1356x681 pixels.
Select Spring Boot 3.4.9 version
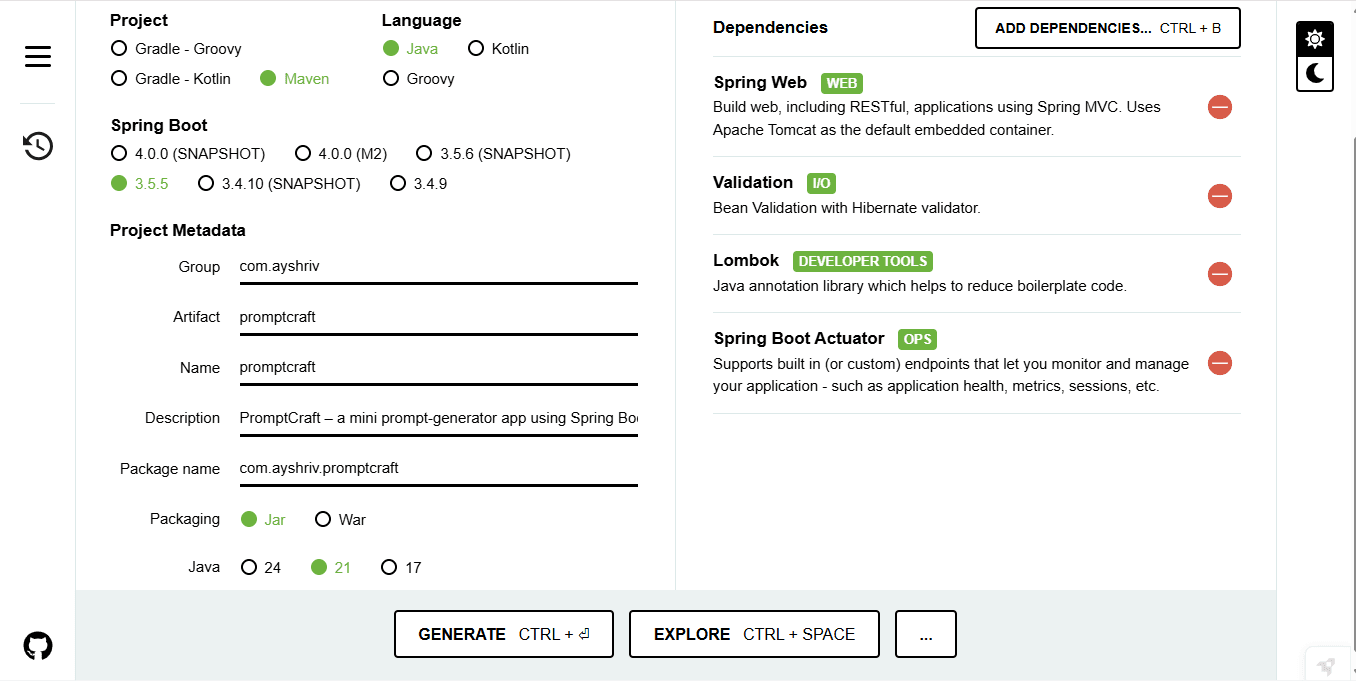pyautogui.click(x=419, y=184)
